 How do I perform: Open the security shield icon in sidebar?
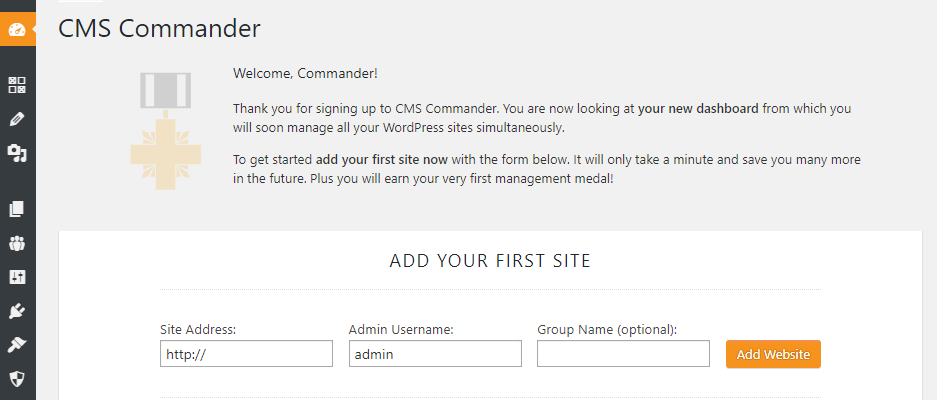pos(17,378)
